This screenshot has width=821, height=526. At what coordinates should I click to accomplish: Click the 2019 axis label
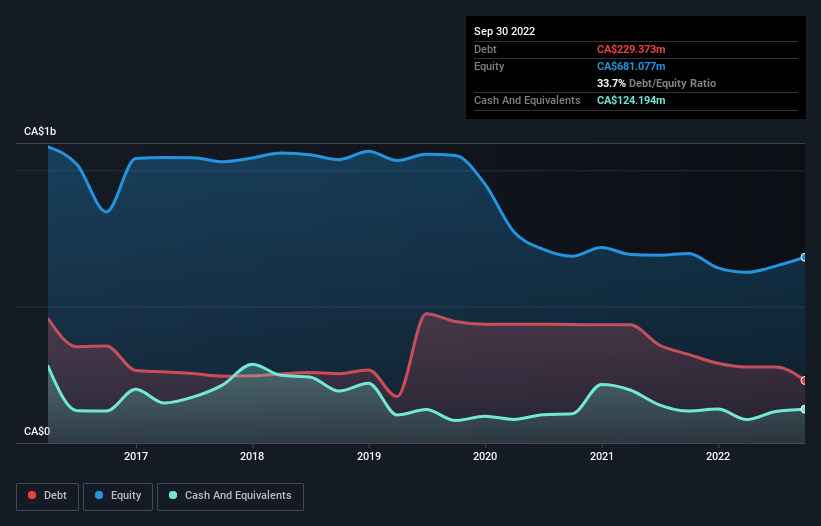tap(369, 456)
